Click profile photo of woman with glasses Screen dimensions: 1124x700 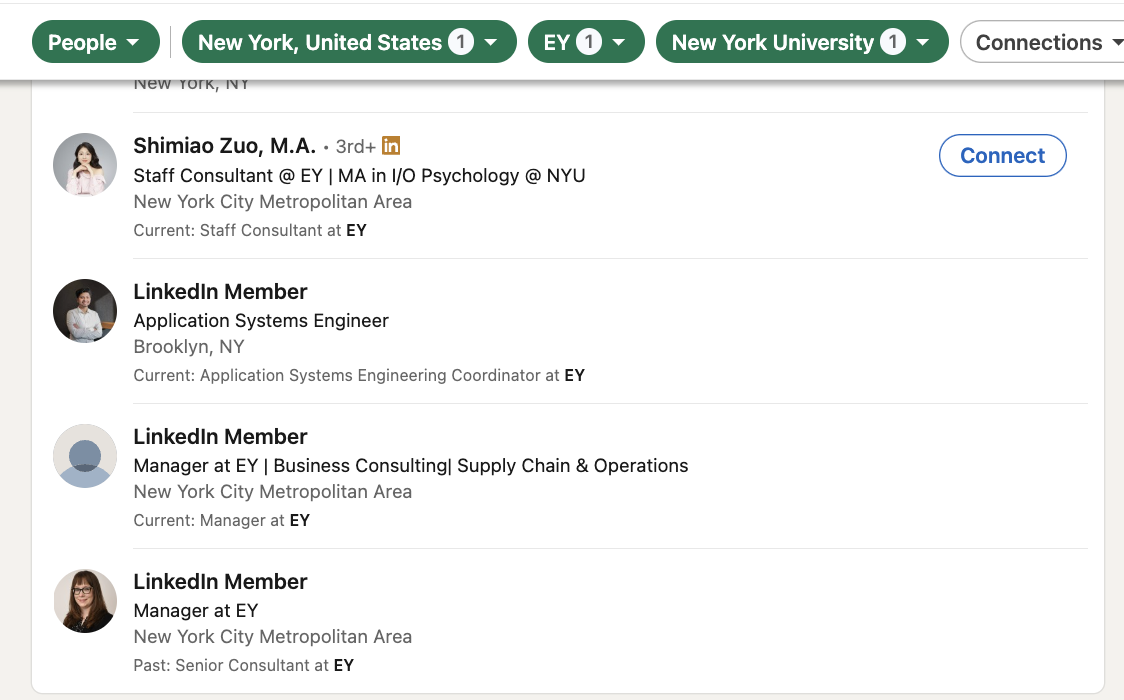(85, 601)
